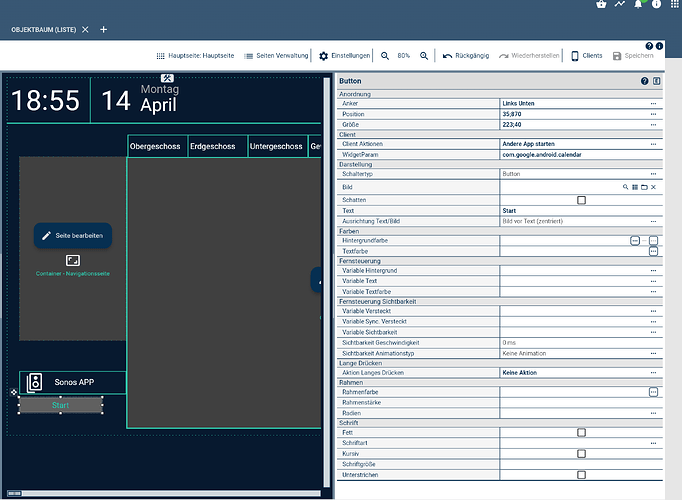
Task: Open Einstellungen in the toolbar
Action: pyautogui.click(x=344, y=56)
